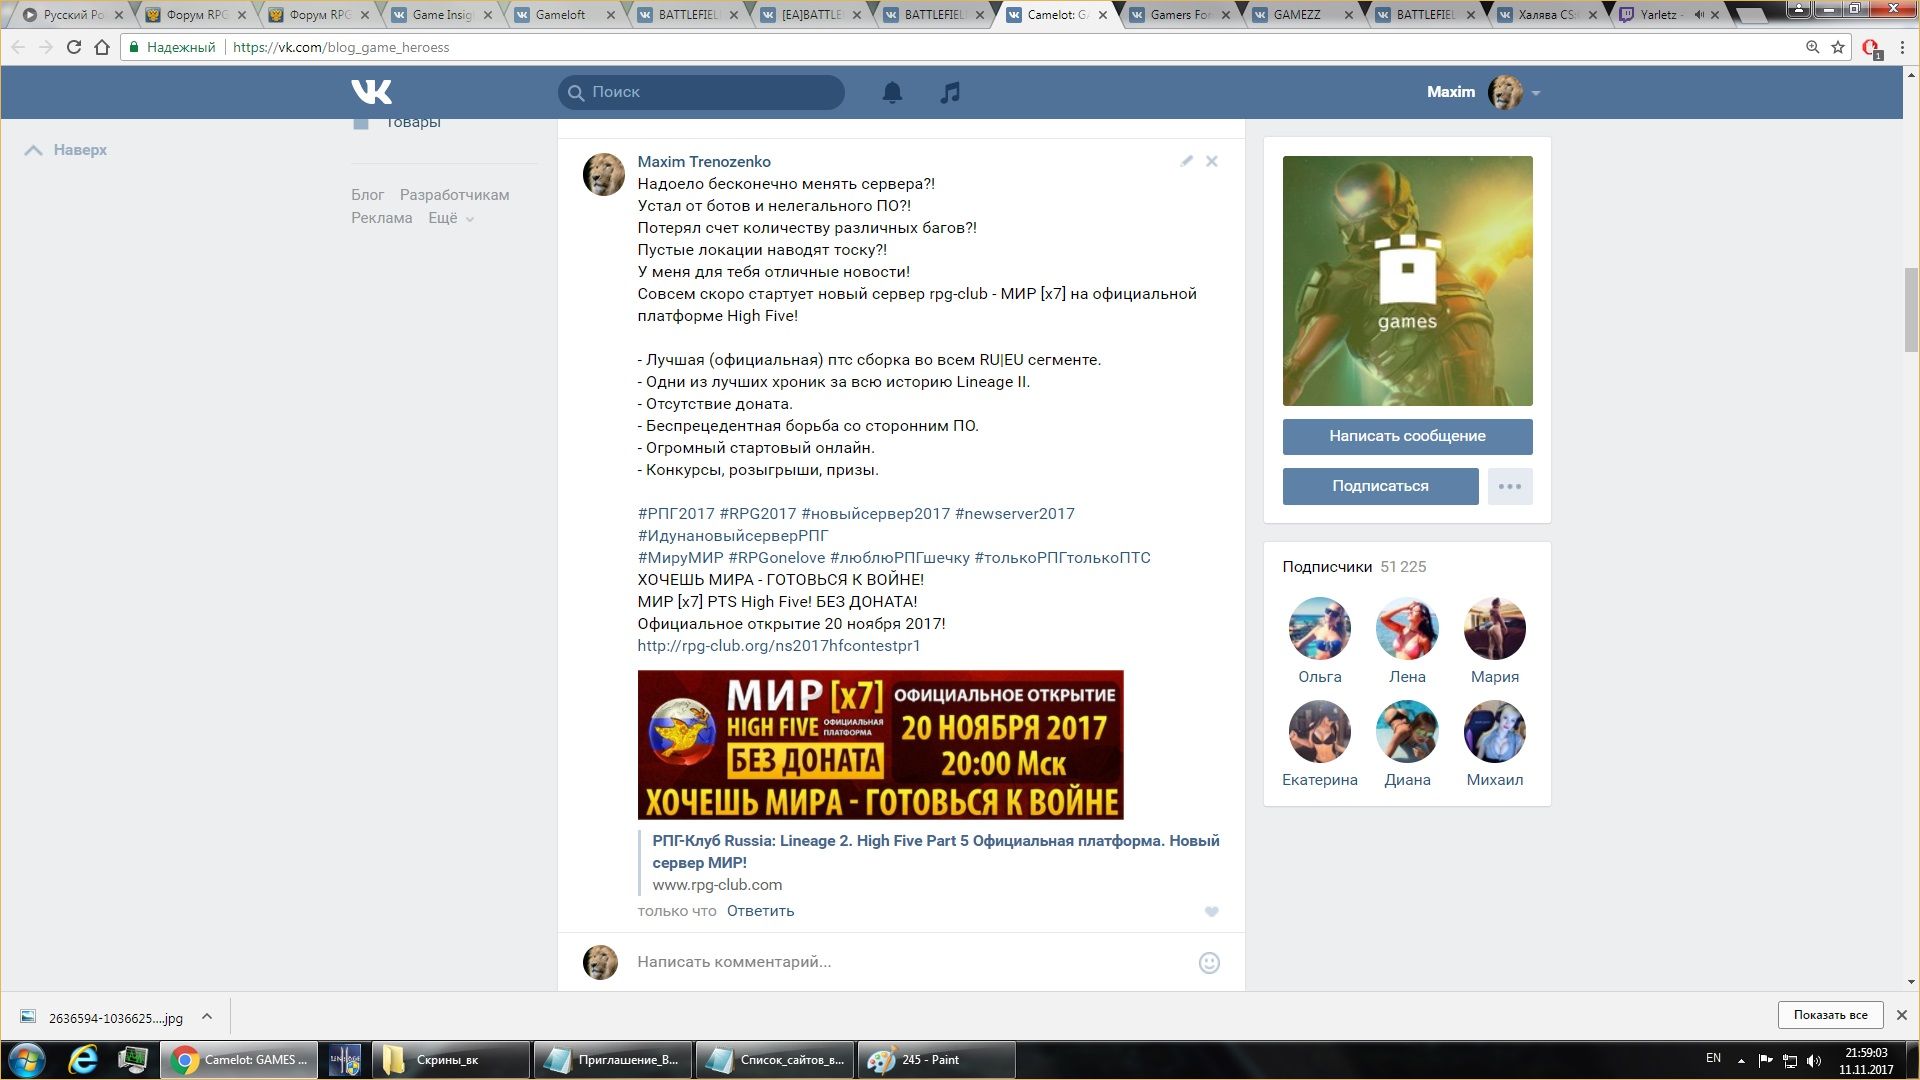Open the games community avatar image
1920x1080 pixels.
click(x=1407, y=281)
